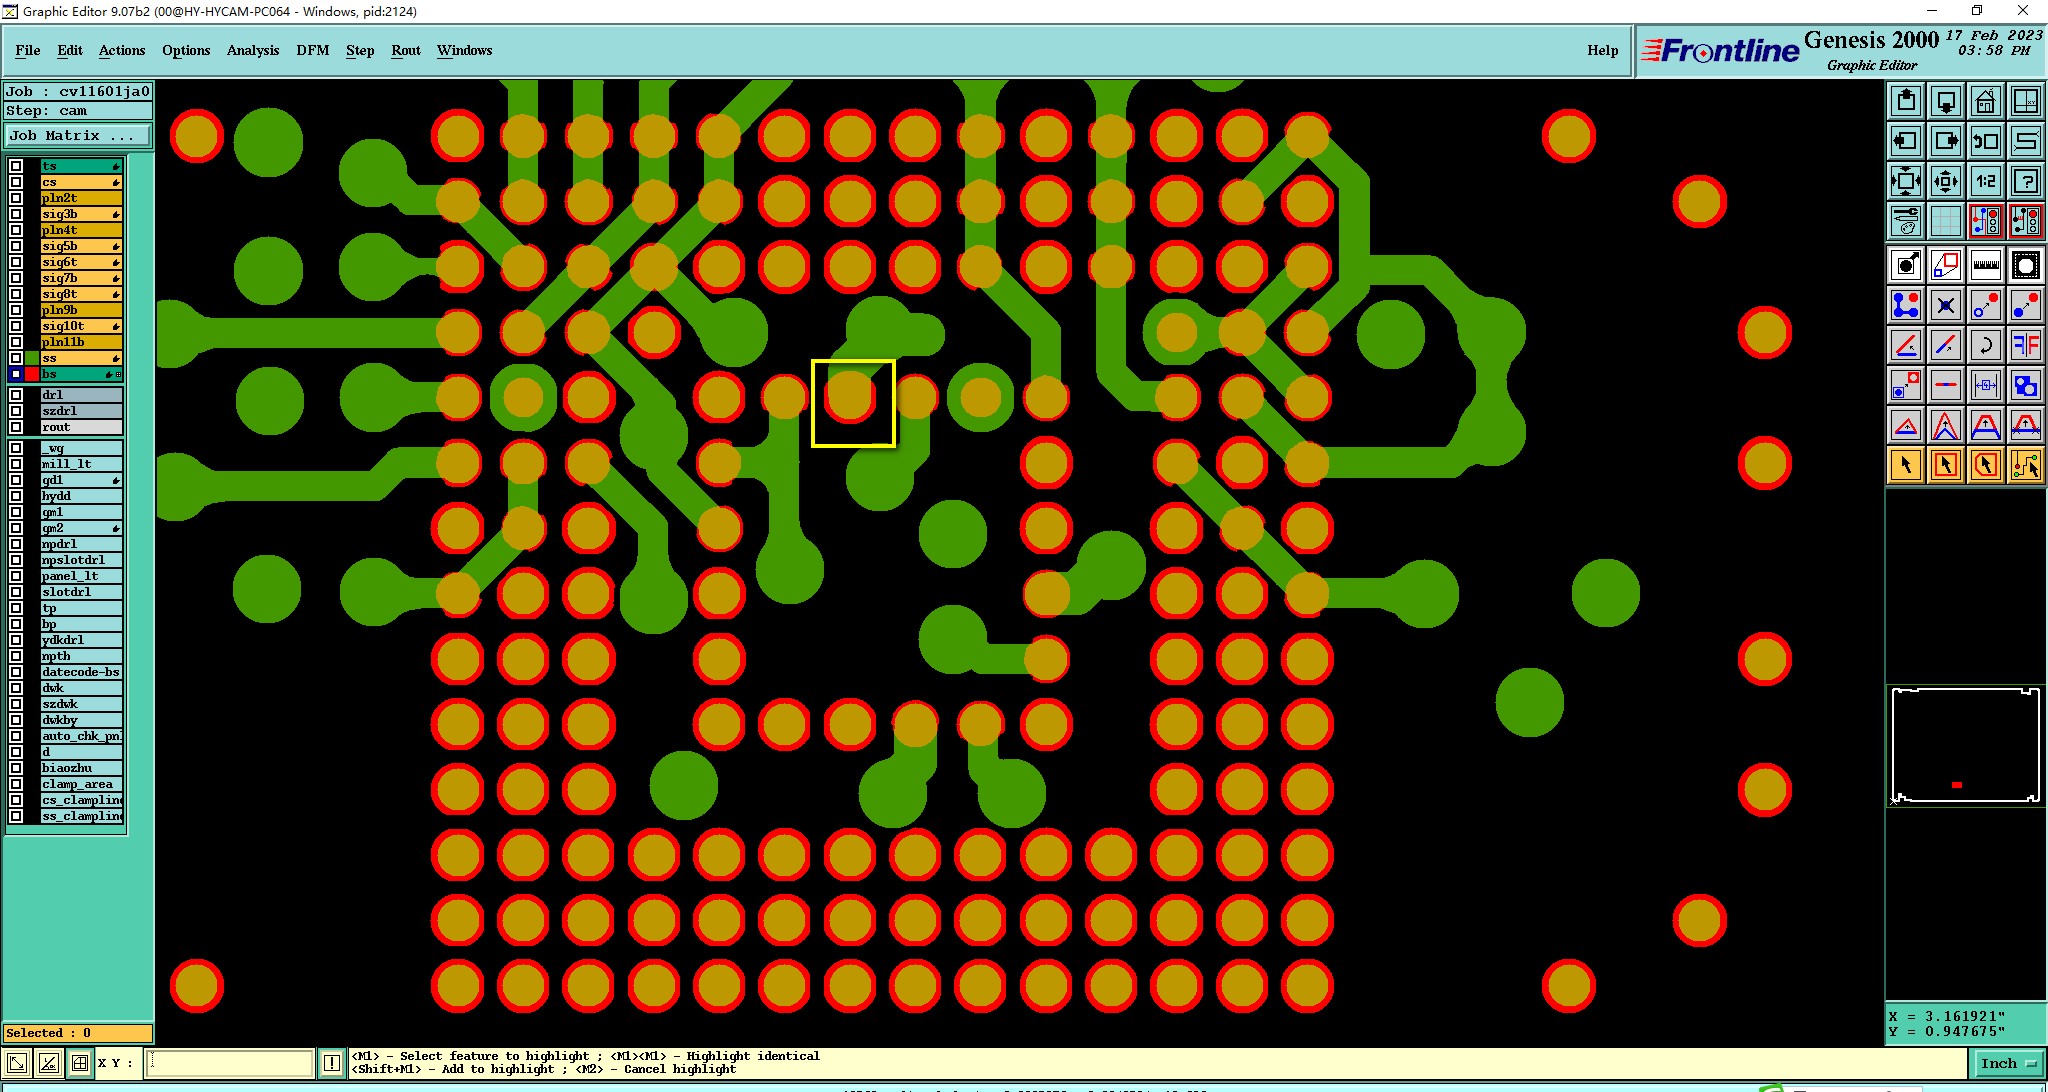Click the 1:2 zoom scale icon

click(x=1985, y=181)
